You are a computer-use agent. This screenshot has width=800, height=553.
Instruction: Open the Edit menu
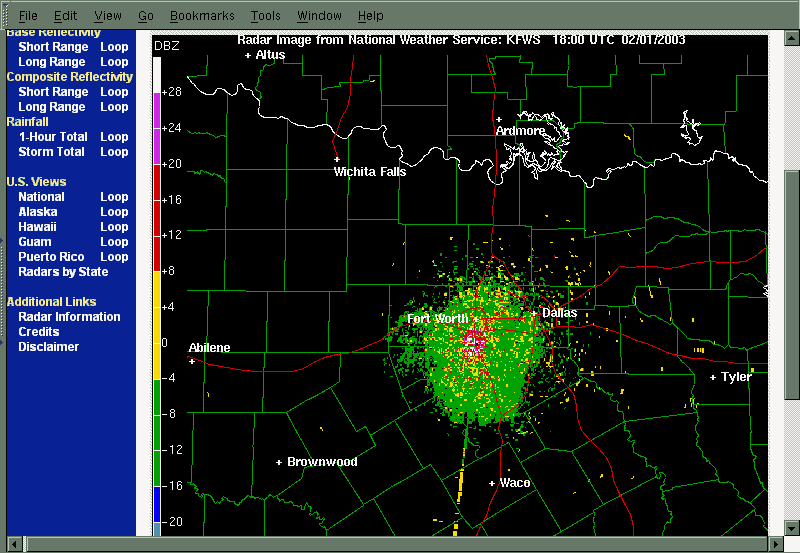[x=65, y=16]
